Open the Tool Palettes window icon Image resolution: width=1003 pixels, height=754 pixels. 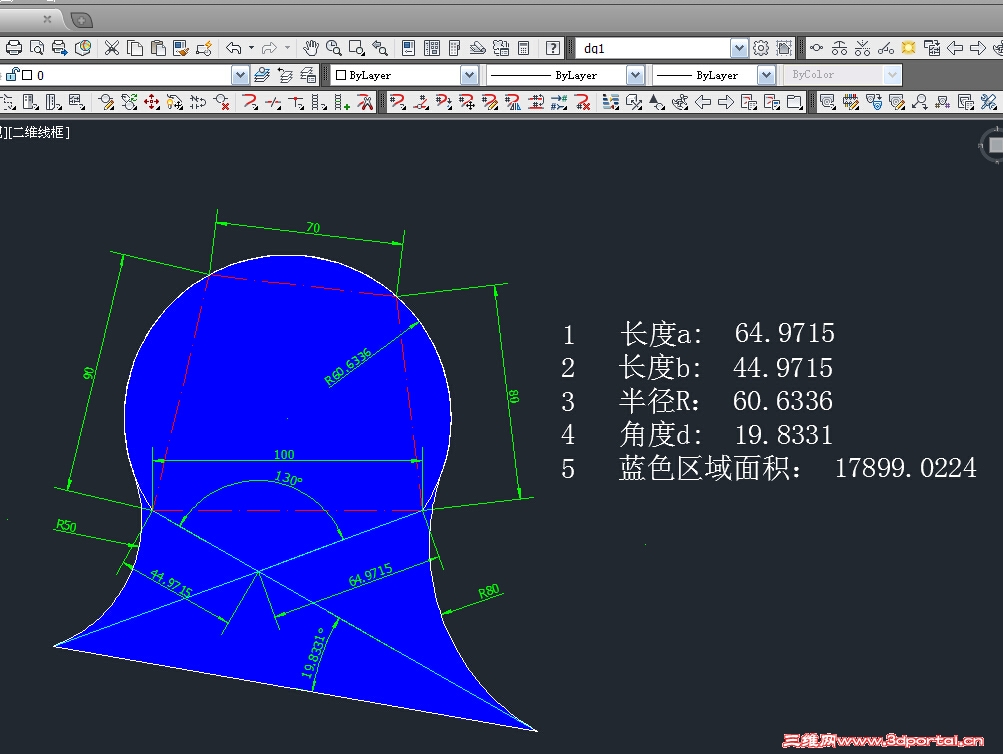(x=455, y=48)
